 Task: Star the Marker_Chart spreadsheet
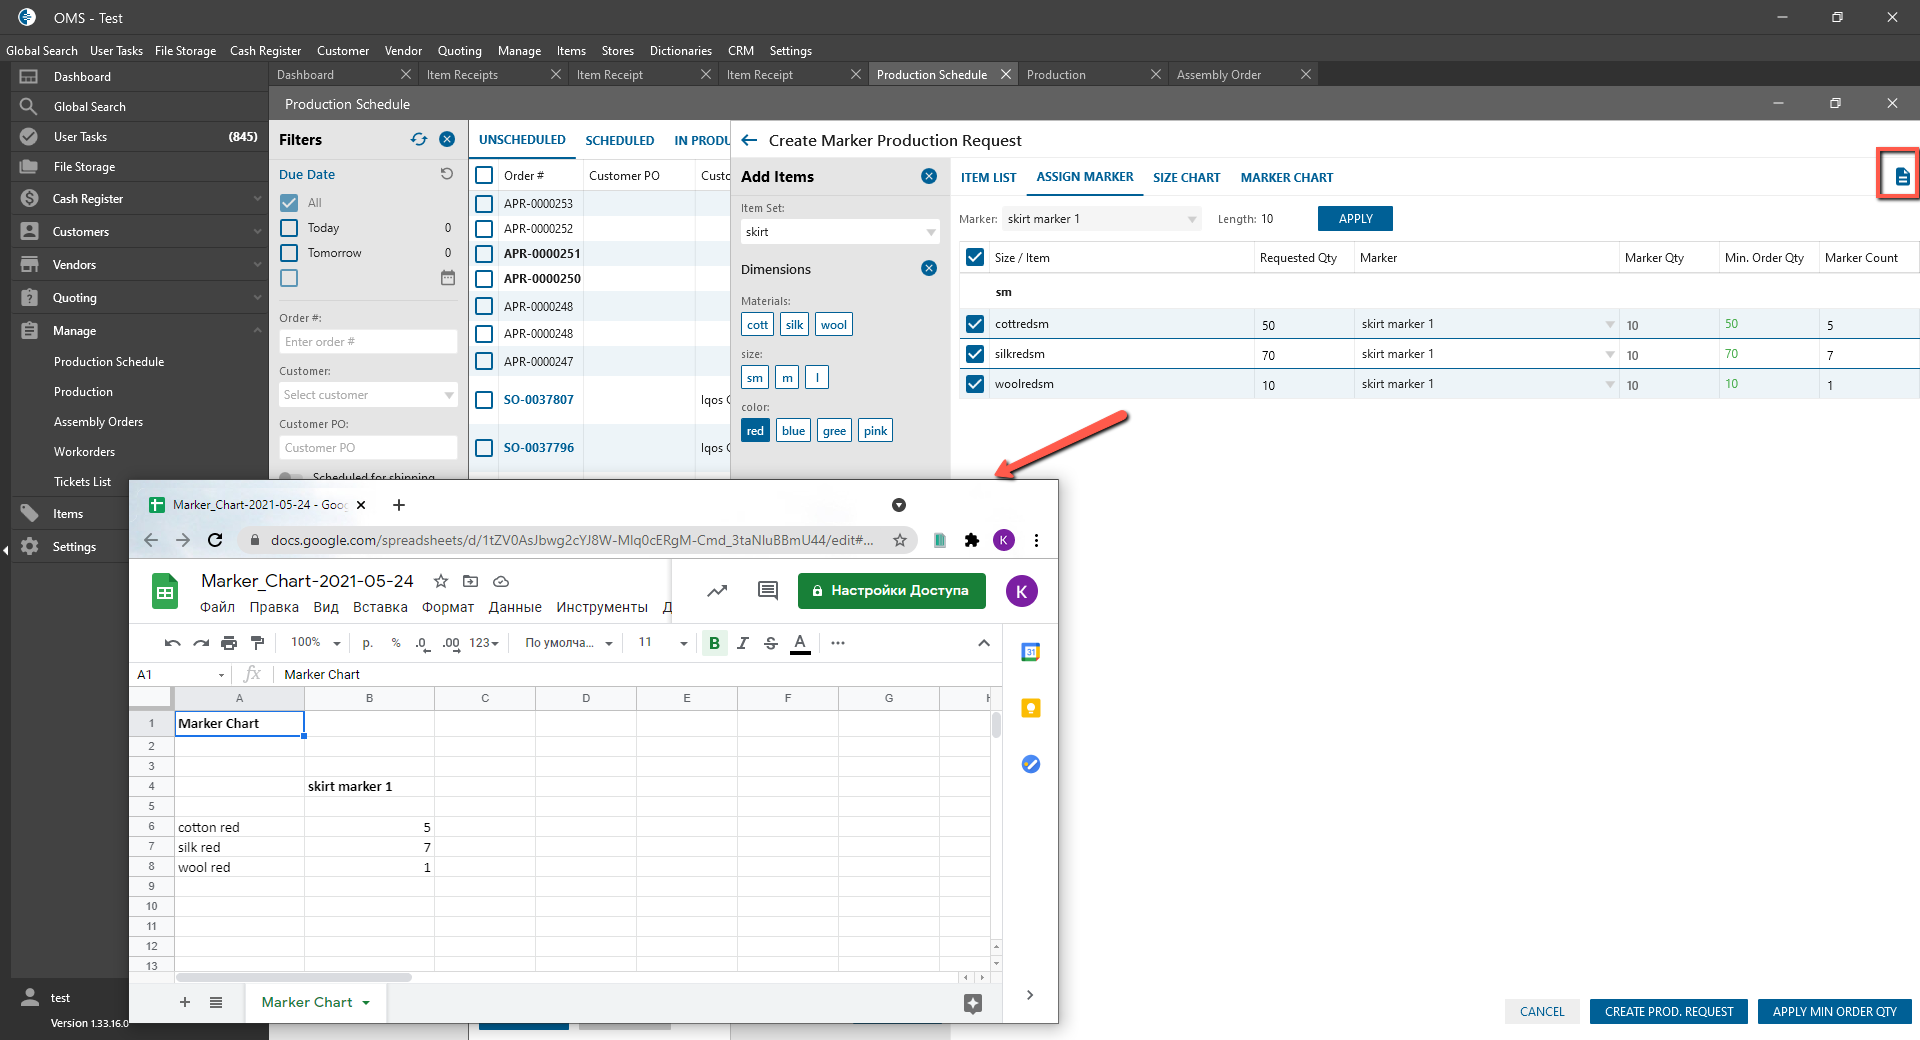pos(440,581)
